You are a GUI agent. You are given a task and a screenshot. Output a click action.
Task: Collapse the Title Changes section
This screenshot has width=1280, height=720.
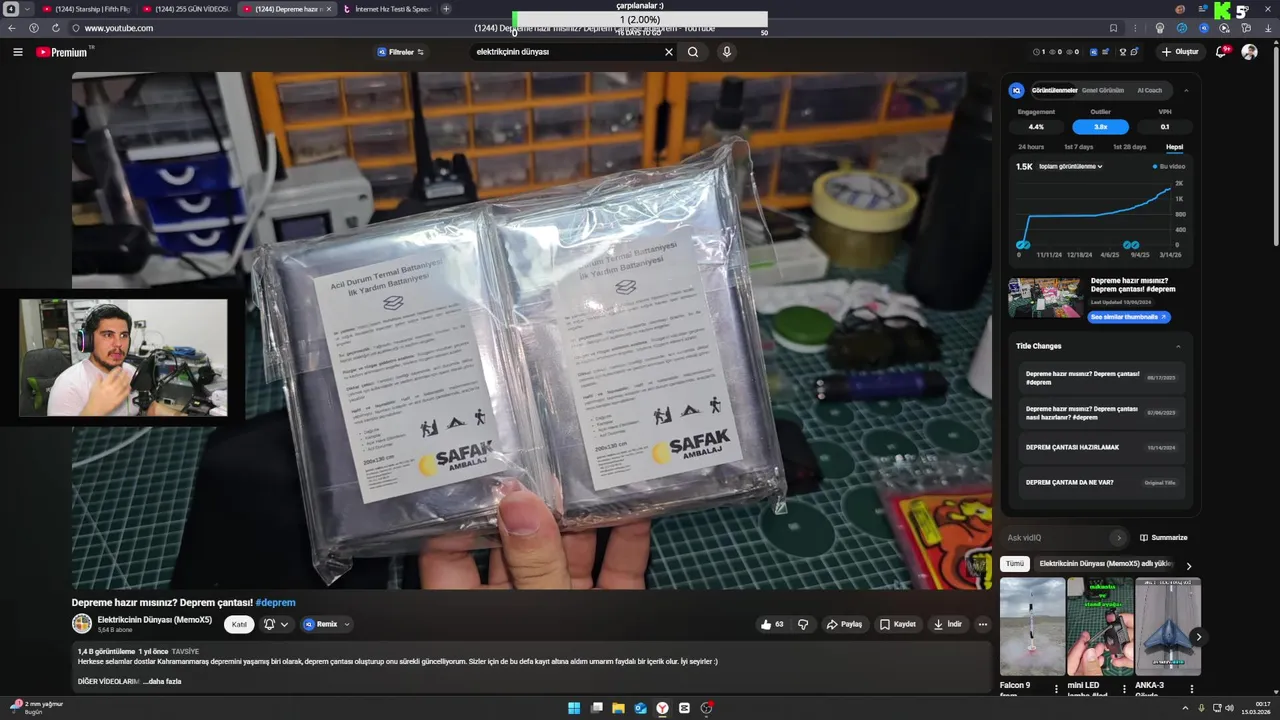tap(1178, 346)
